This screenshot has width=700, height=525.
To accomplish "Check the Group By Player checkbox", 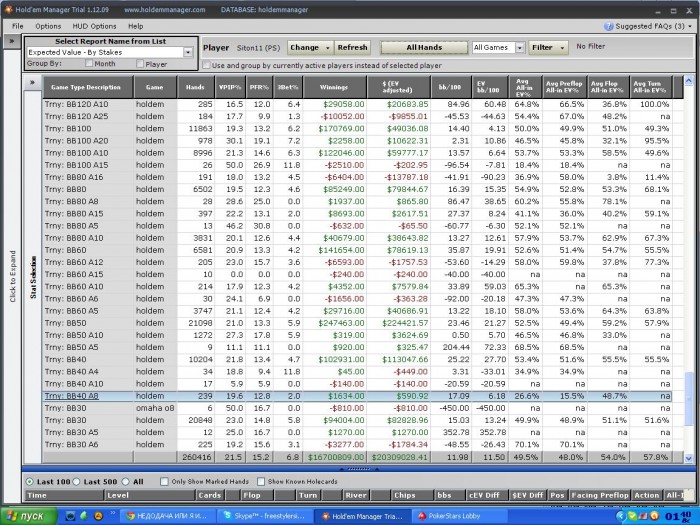I will click(140, 64).
